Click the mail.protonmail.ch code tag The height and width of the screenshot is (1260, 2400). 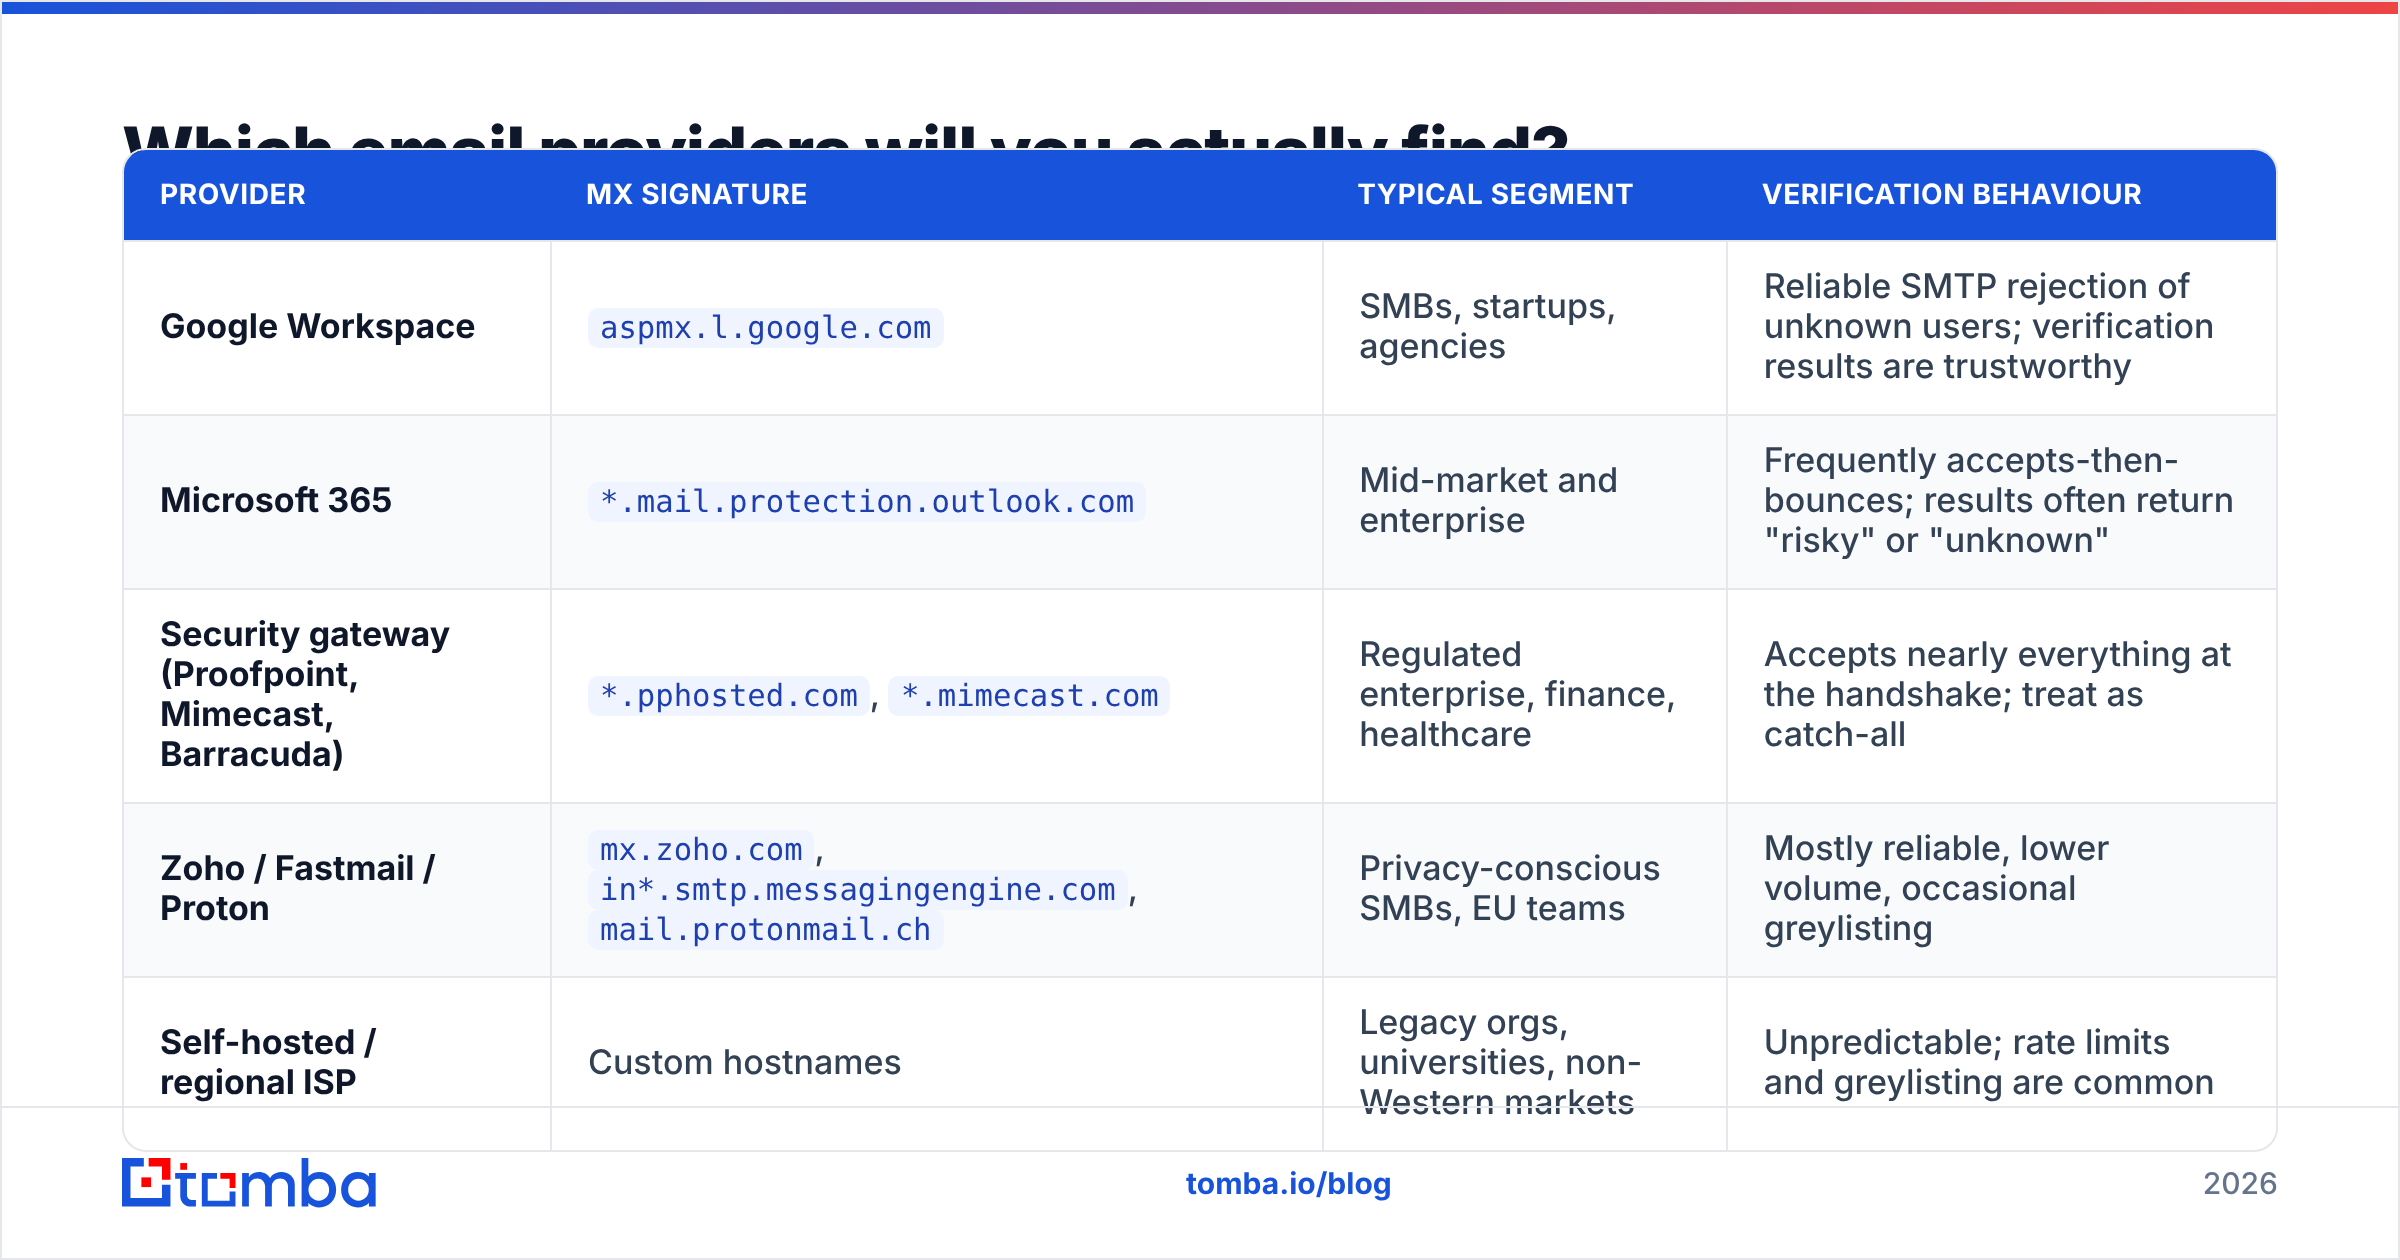[x=765, y=930]
